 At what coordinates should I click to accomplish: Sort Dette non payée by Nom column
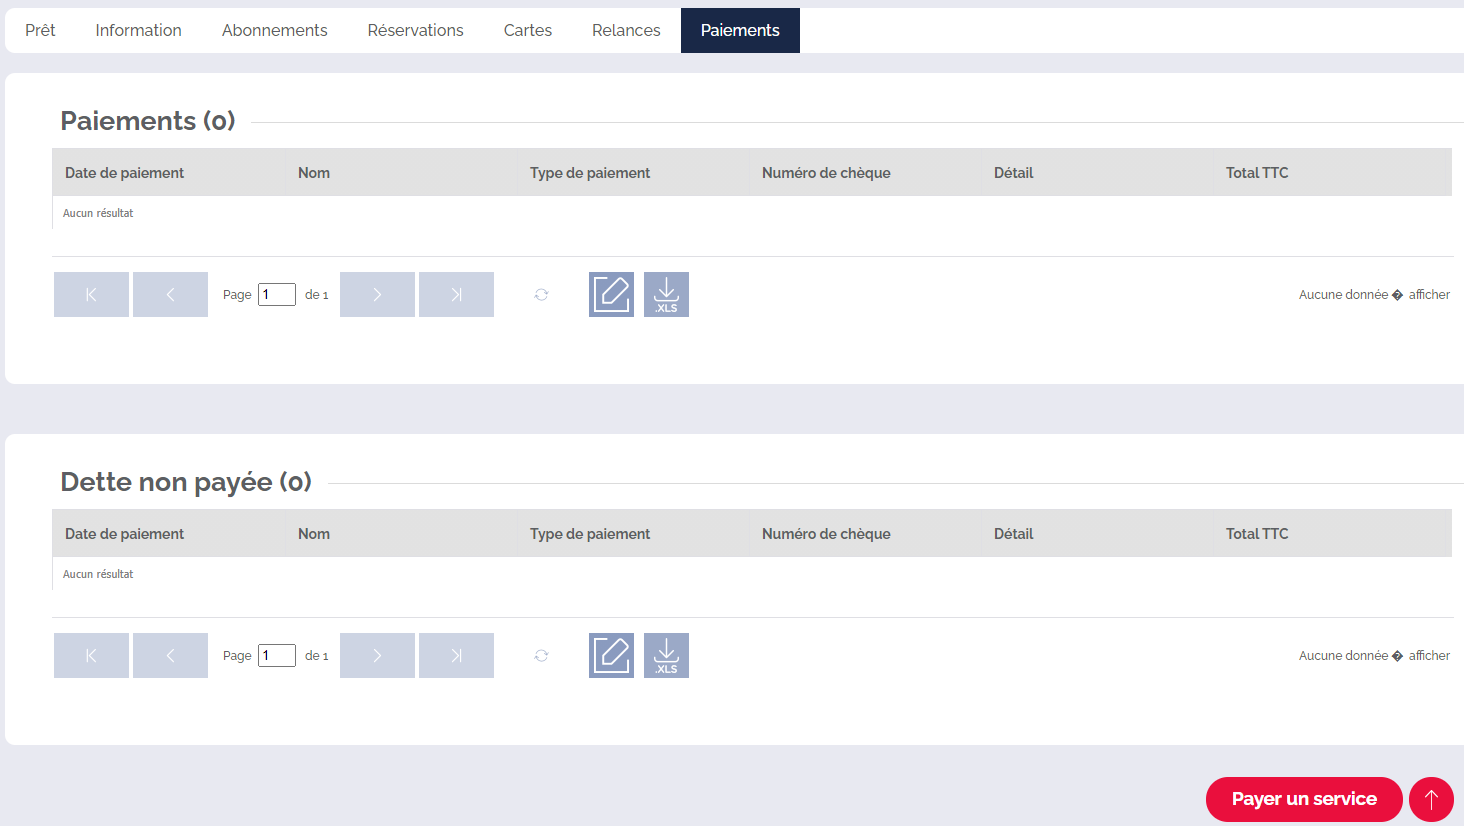(314, 534)
